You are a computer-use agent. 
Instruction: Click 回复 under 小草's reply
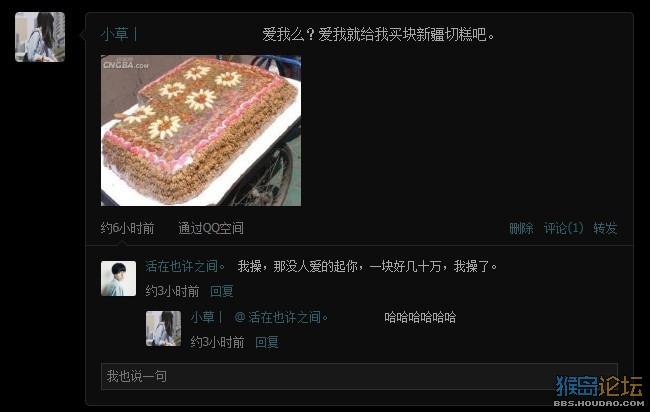pos(267,342)
